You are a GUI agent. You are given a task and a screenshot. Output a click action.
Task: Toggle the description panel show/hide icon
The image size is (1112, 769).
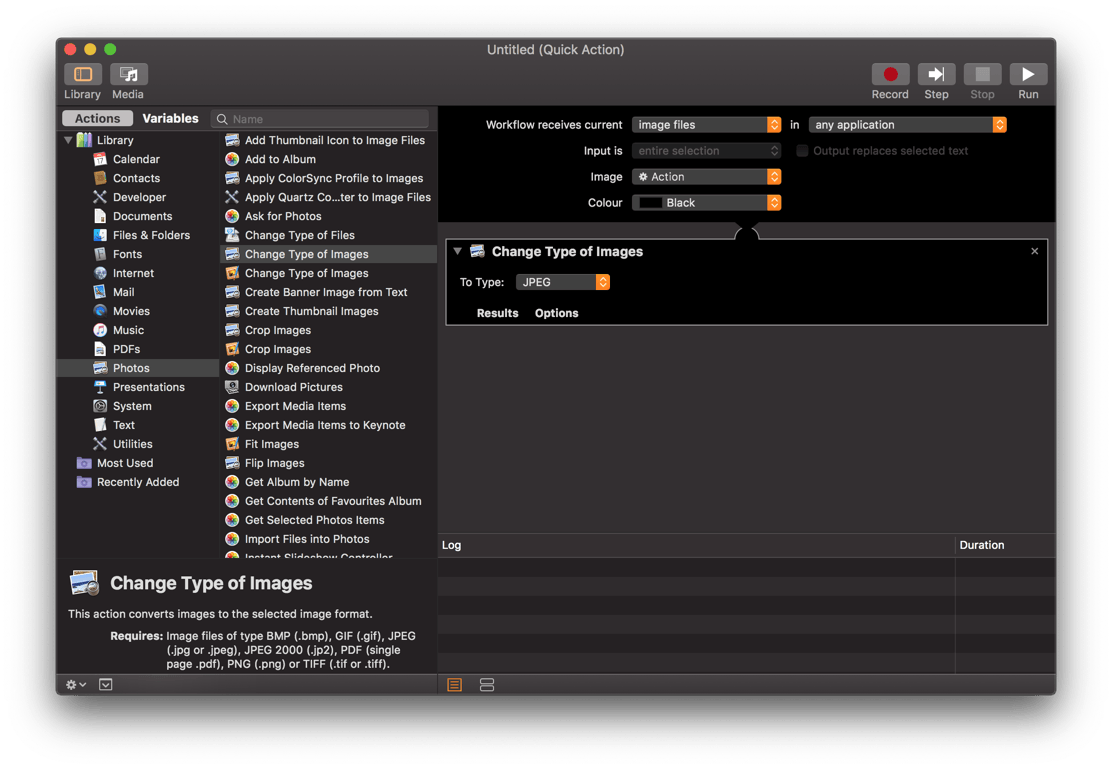tap(106, 685)
